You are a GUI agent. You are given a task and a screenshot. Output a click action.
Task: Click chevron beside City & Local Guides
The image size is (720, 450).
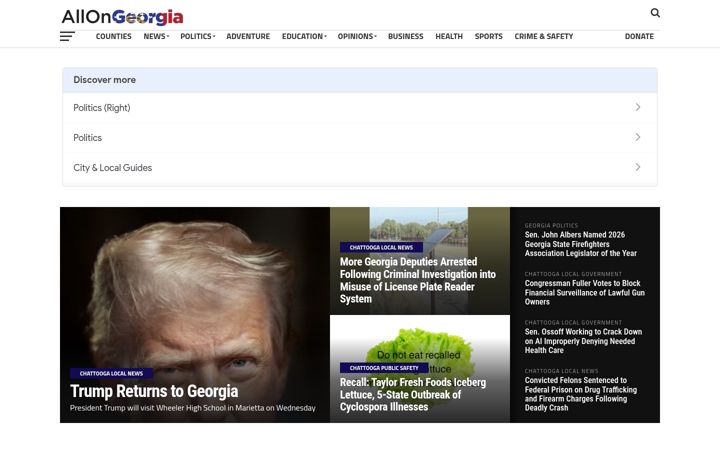point(638,167)
